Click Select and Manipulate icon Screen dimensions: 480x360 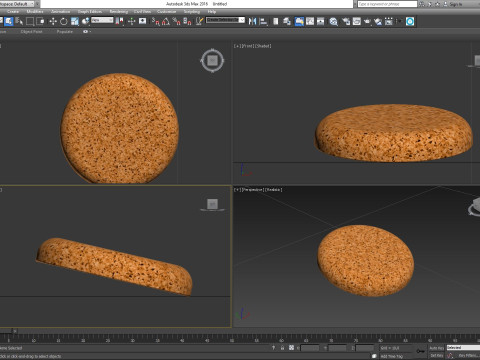click(x=132, y=22)
